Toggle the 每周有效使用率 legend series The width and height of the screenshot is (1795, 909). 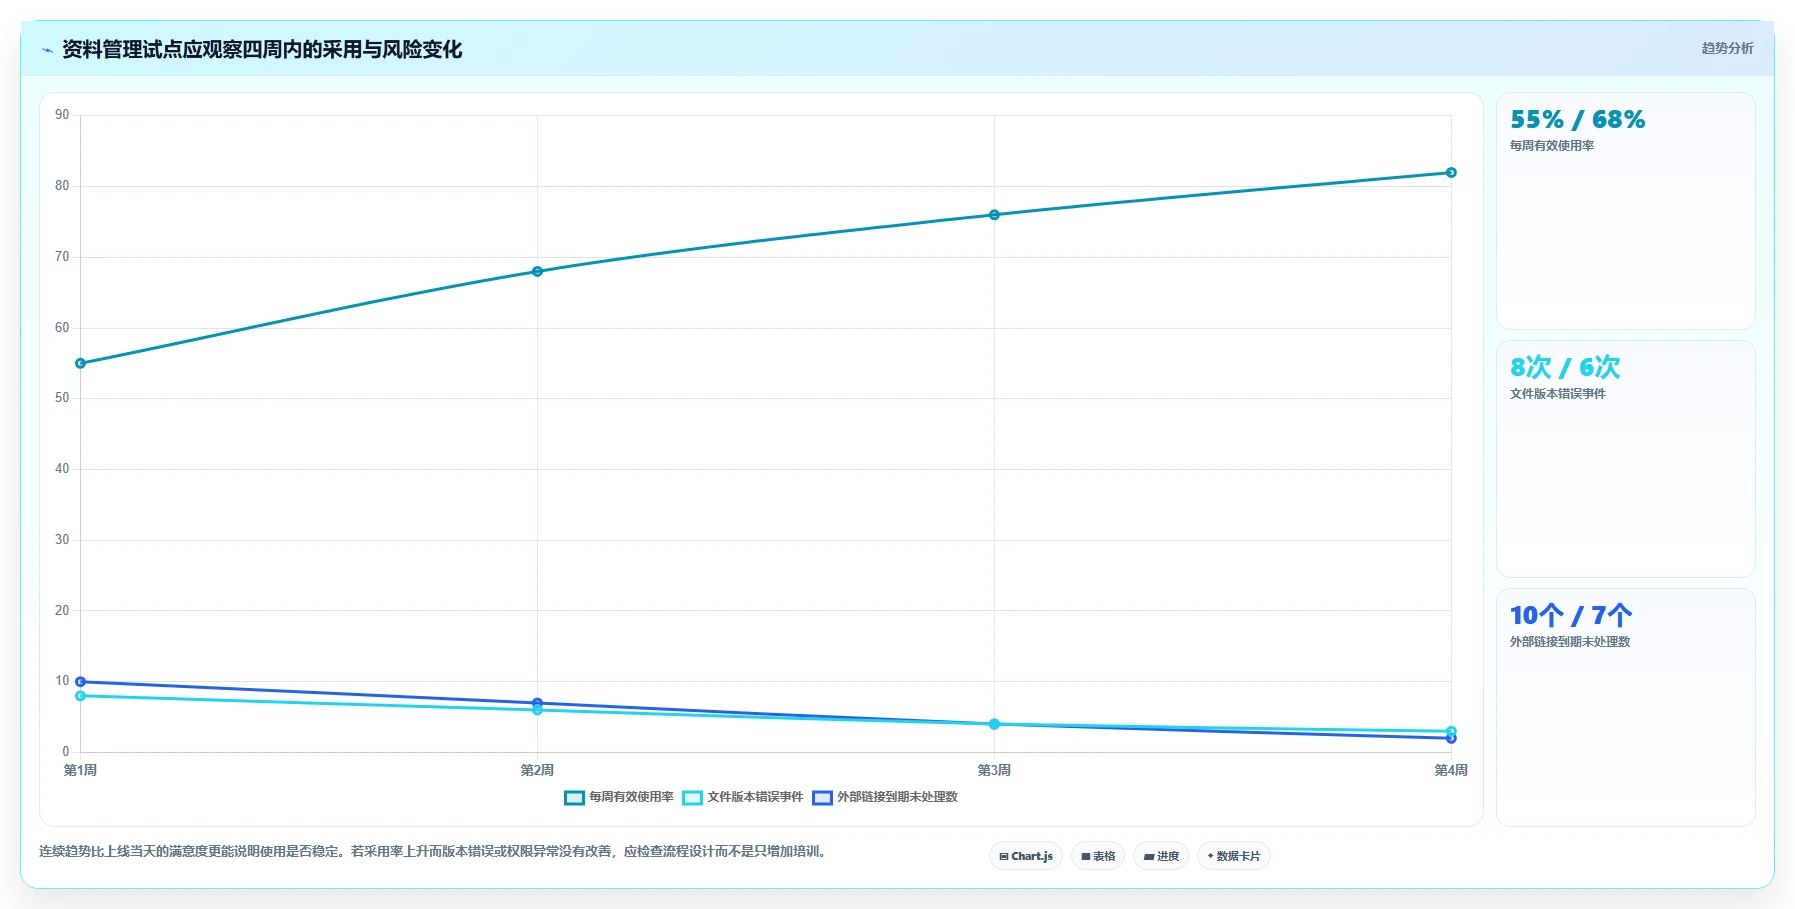[x=619, y=797]
